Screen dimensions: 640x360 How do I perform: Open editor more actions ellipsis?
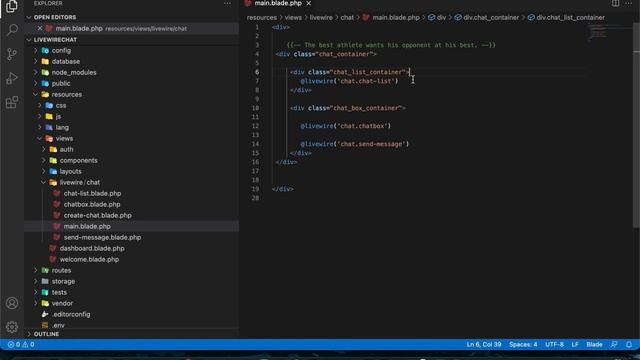(628, 4)
